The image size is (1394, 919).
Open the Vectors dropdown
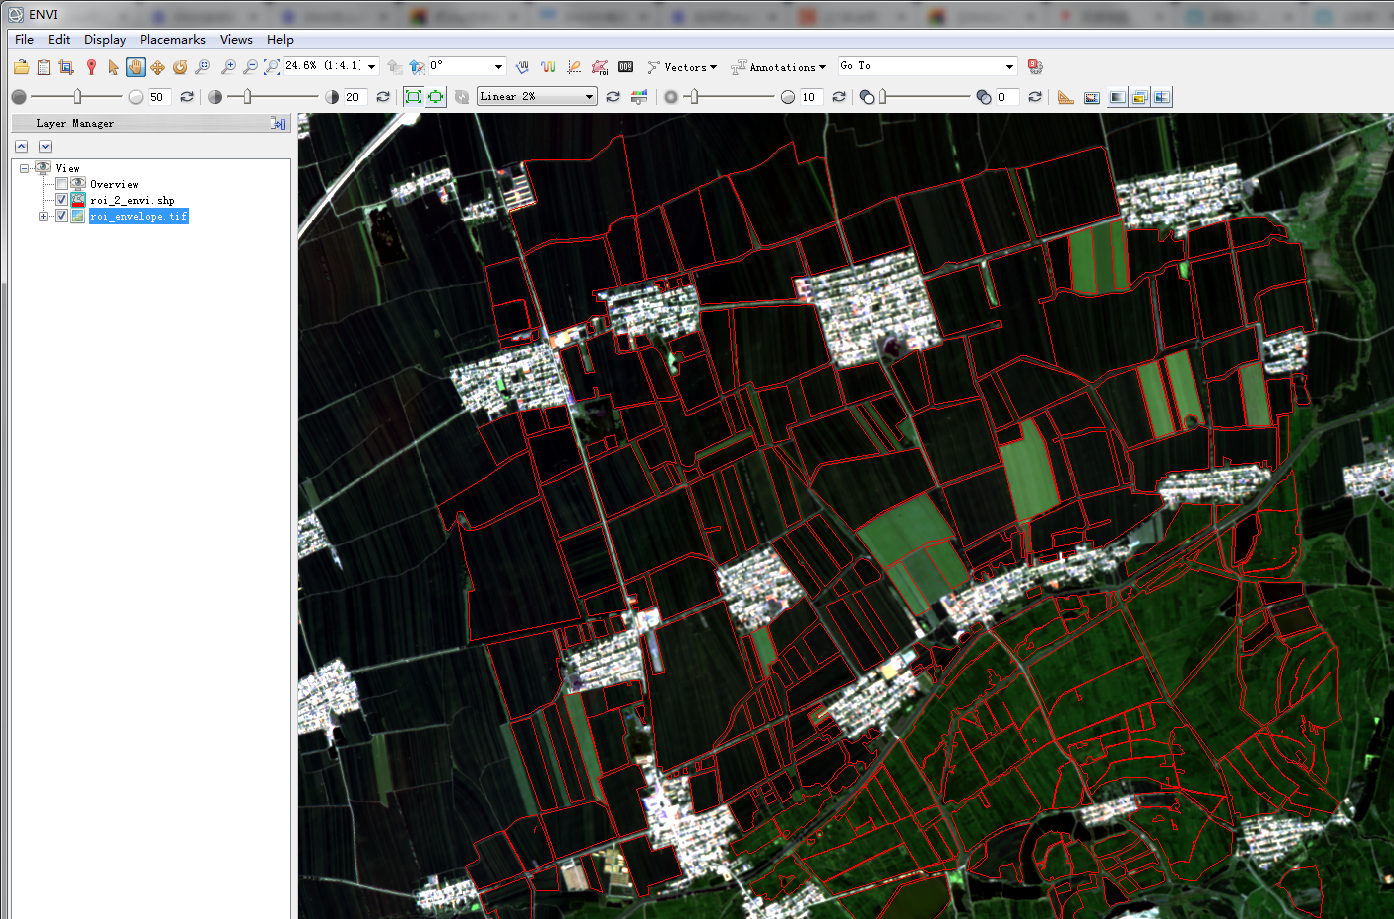tap(682, 66)
